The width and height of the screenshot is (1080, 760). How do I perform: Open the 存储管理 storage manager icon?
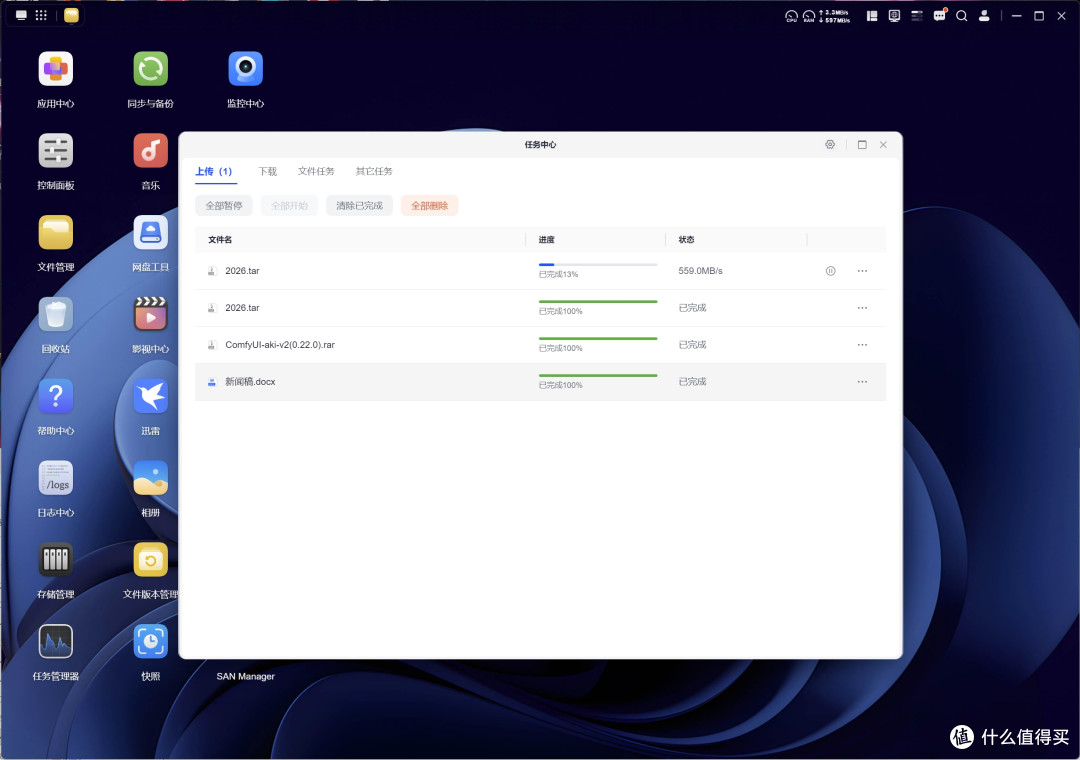tap(56, 560)
